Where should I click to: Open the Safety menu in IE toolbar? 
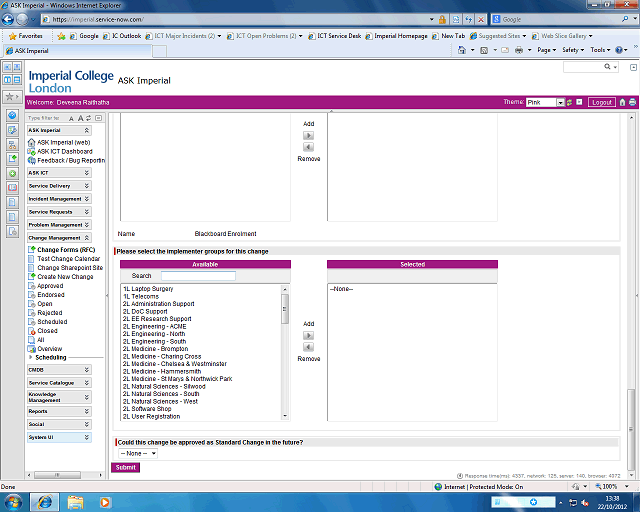click(x=574, y=50)
